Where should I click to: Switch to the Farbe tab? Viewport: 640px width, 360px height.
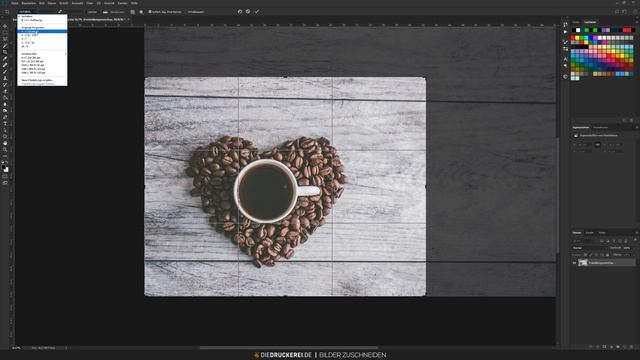576,22
